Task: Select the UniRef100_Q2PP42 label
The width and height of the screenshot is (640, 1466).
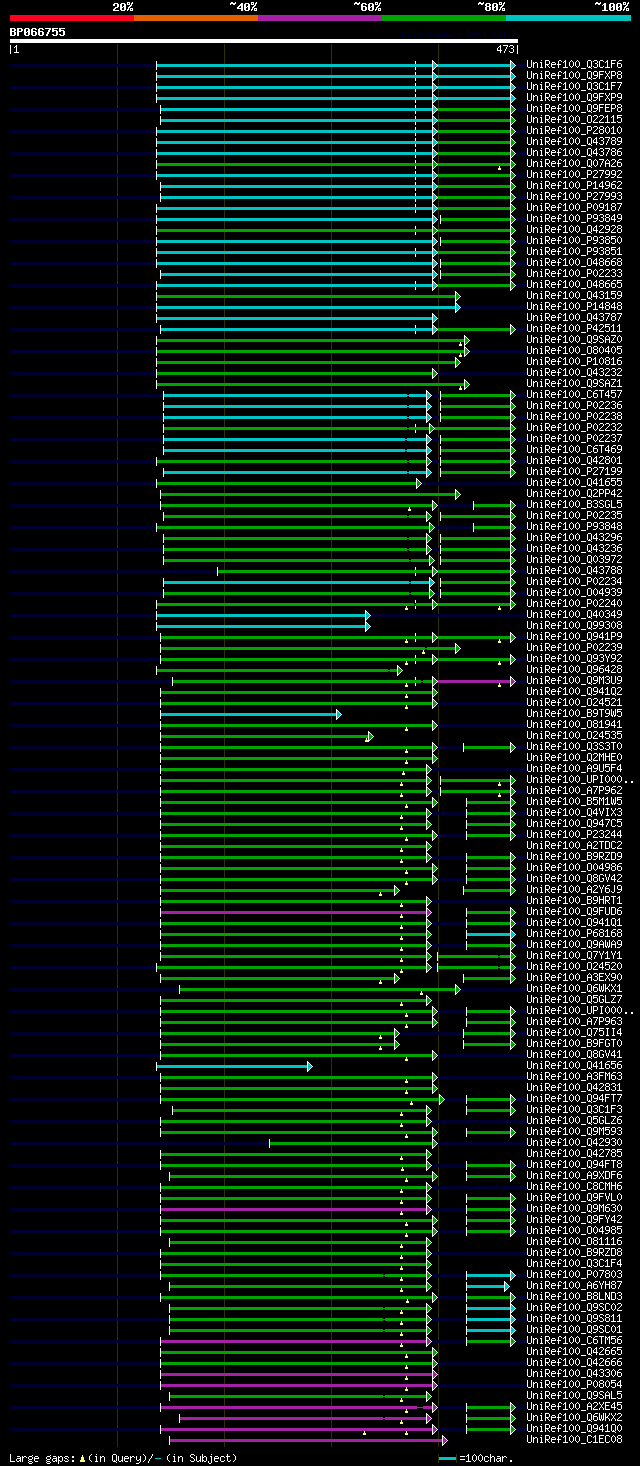Action: pyautogui.click(x=574, y=493)
